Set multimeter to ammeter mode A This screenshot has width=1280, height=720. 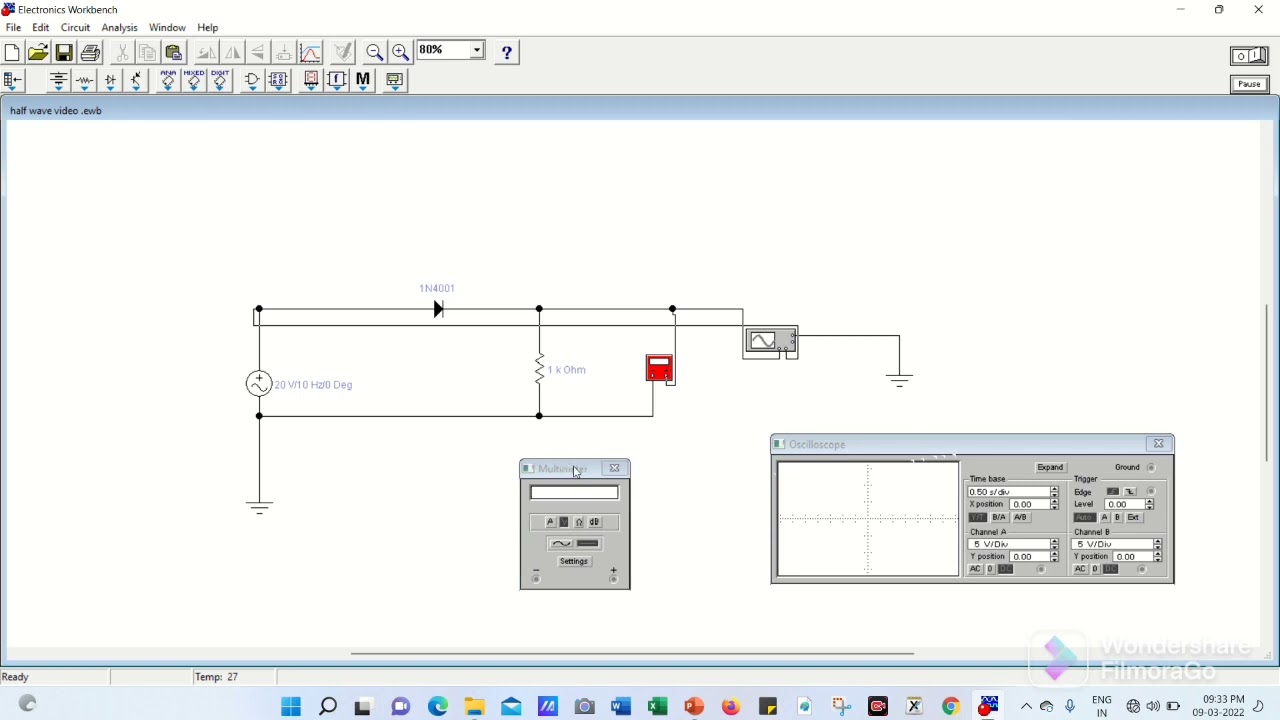[x=550, y=522]
